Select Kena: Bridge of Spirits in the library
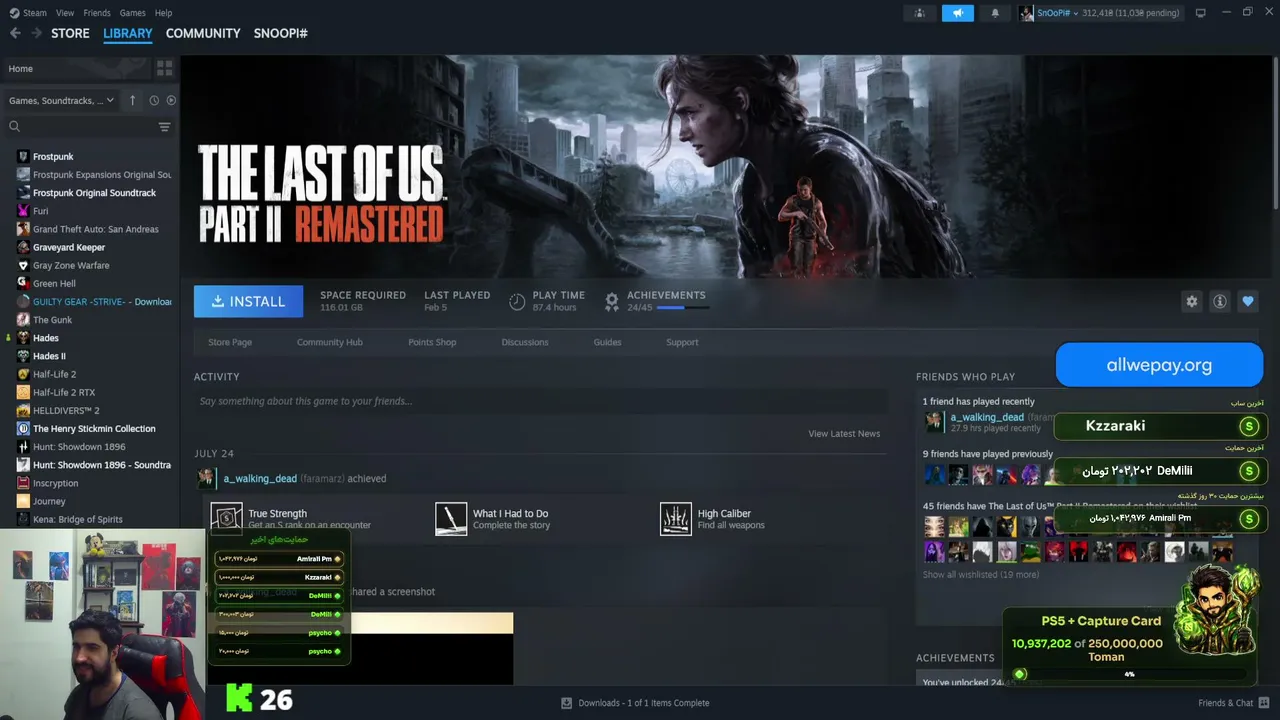 78,519
